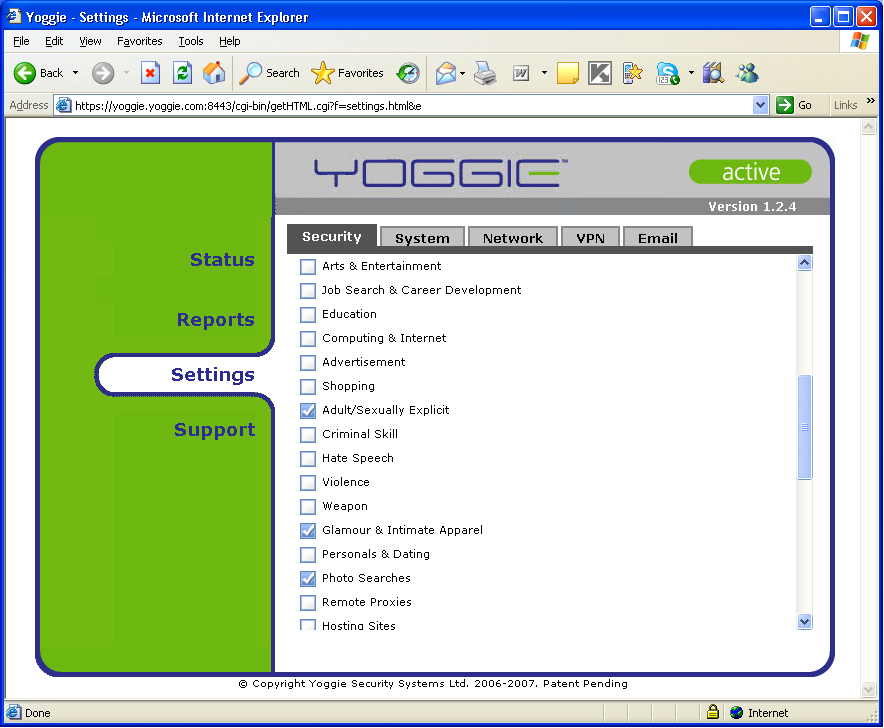The image size is (884, 728).
Task: Click the Internet zone globe icon
Action: click(x=736, y=713)
